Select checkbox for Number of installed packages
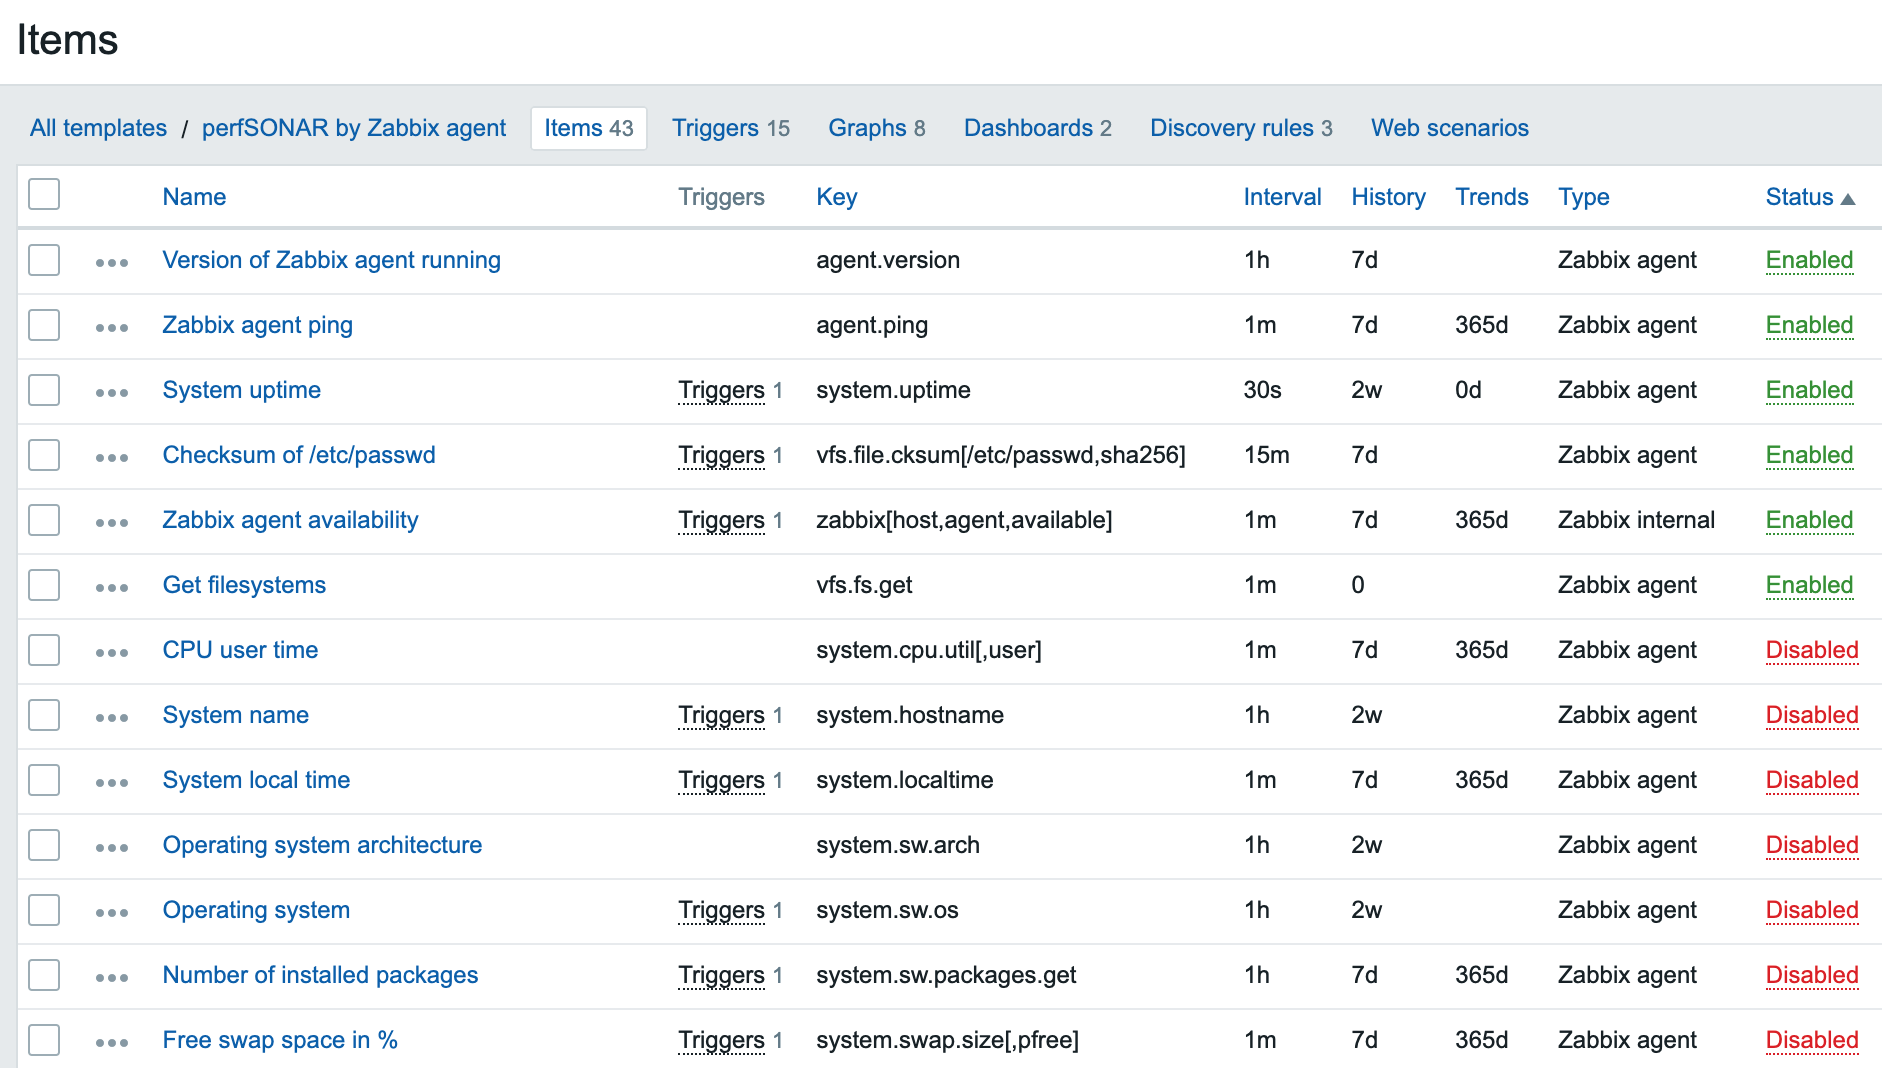 coord(44,975)
